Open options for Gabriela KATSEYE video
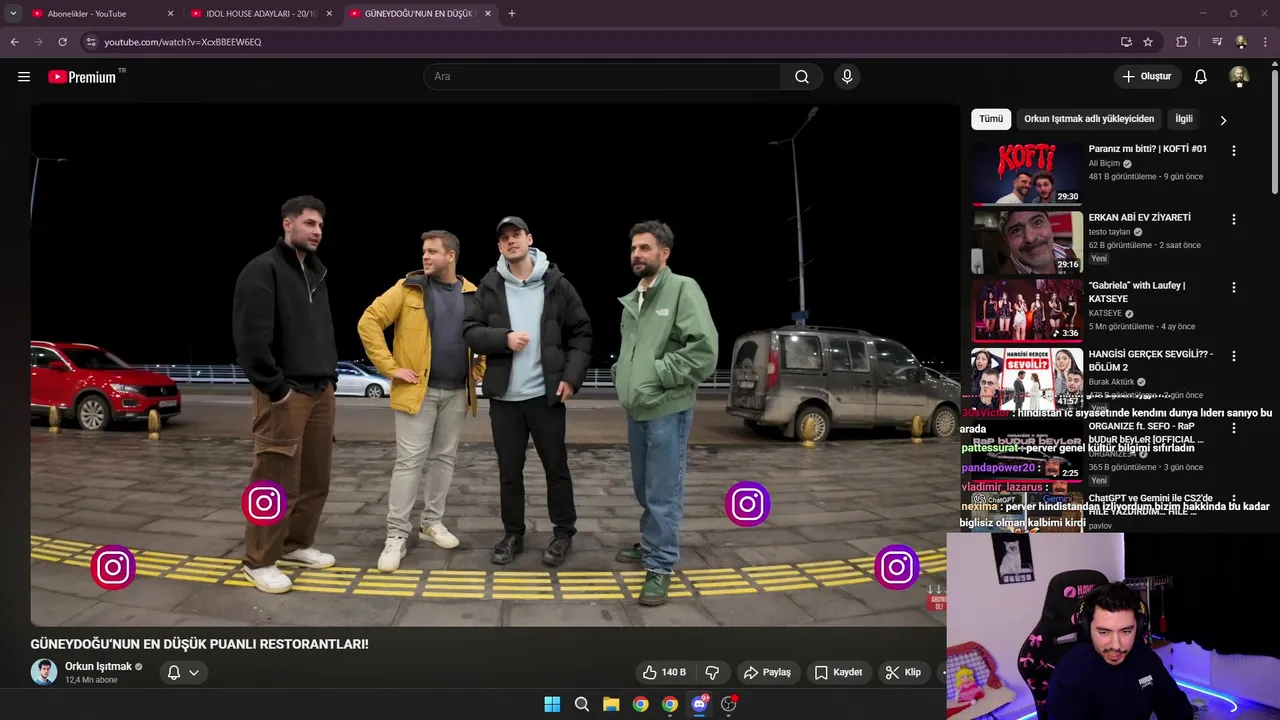The height and width of the screenshot is (720, 1280). click(1234, 287)
